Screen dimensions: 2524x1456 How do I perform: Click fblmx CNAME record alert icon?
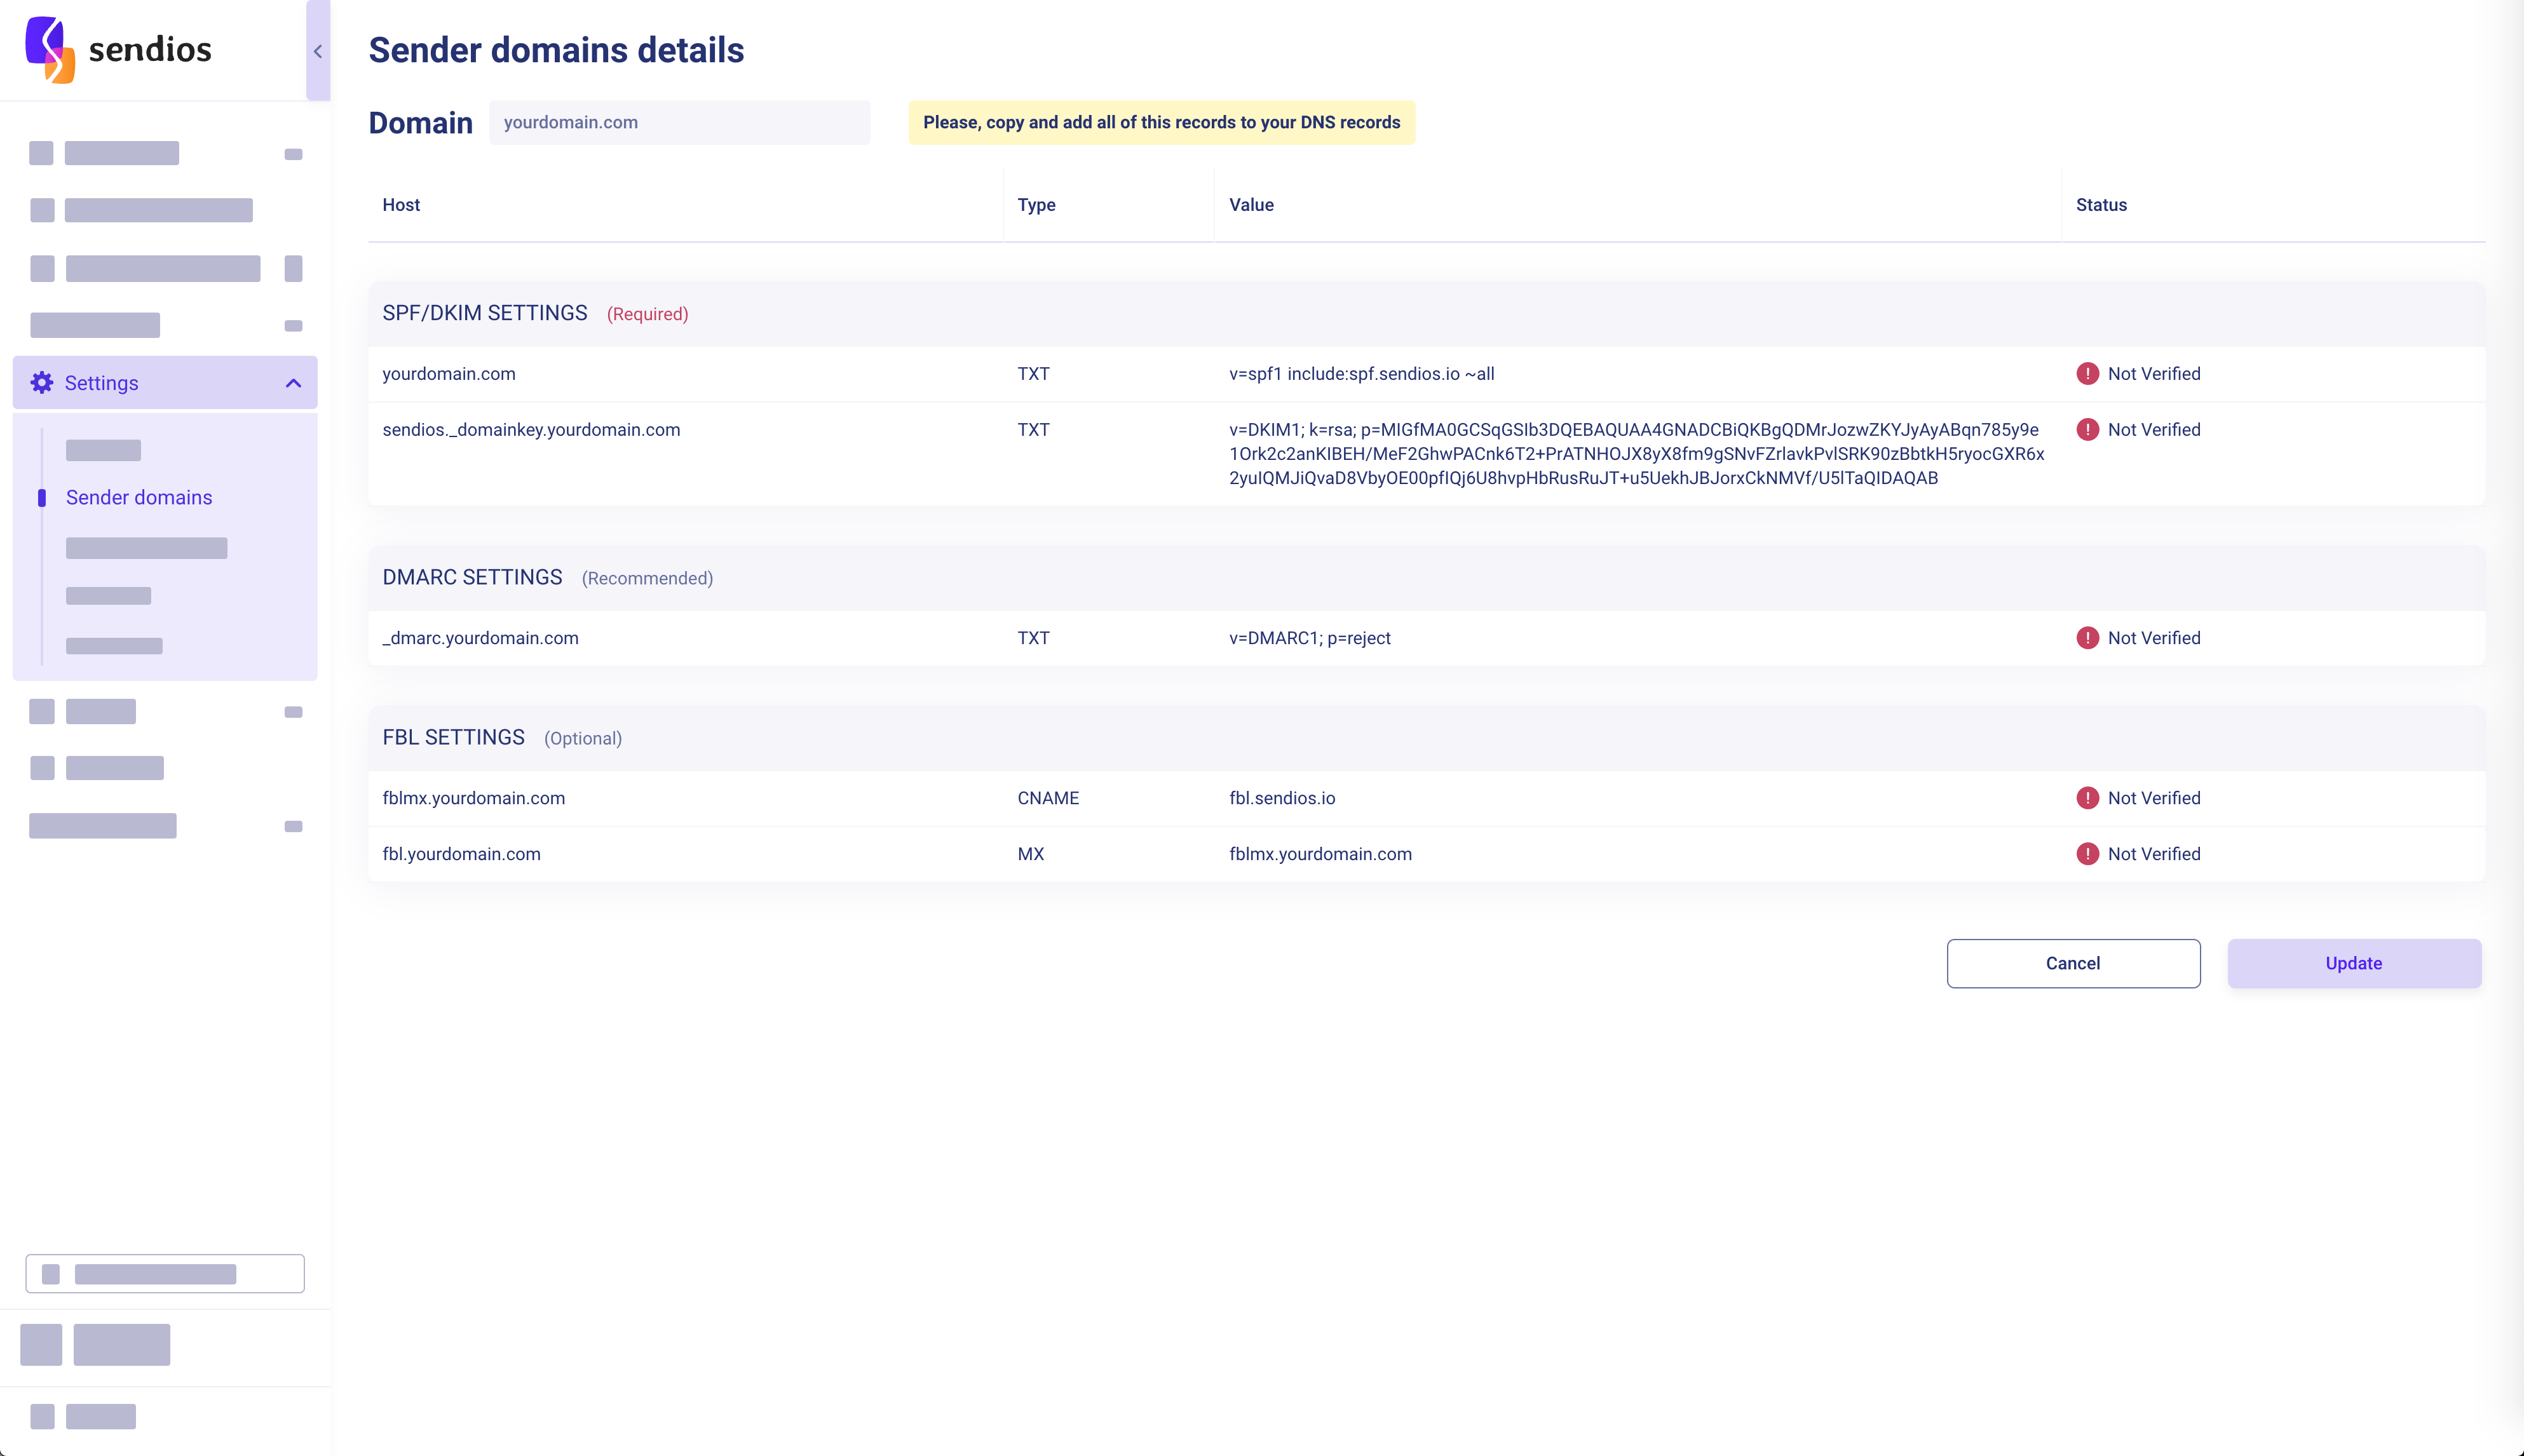2087,798
